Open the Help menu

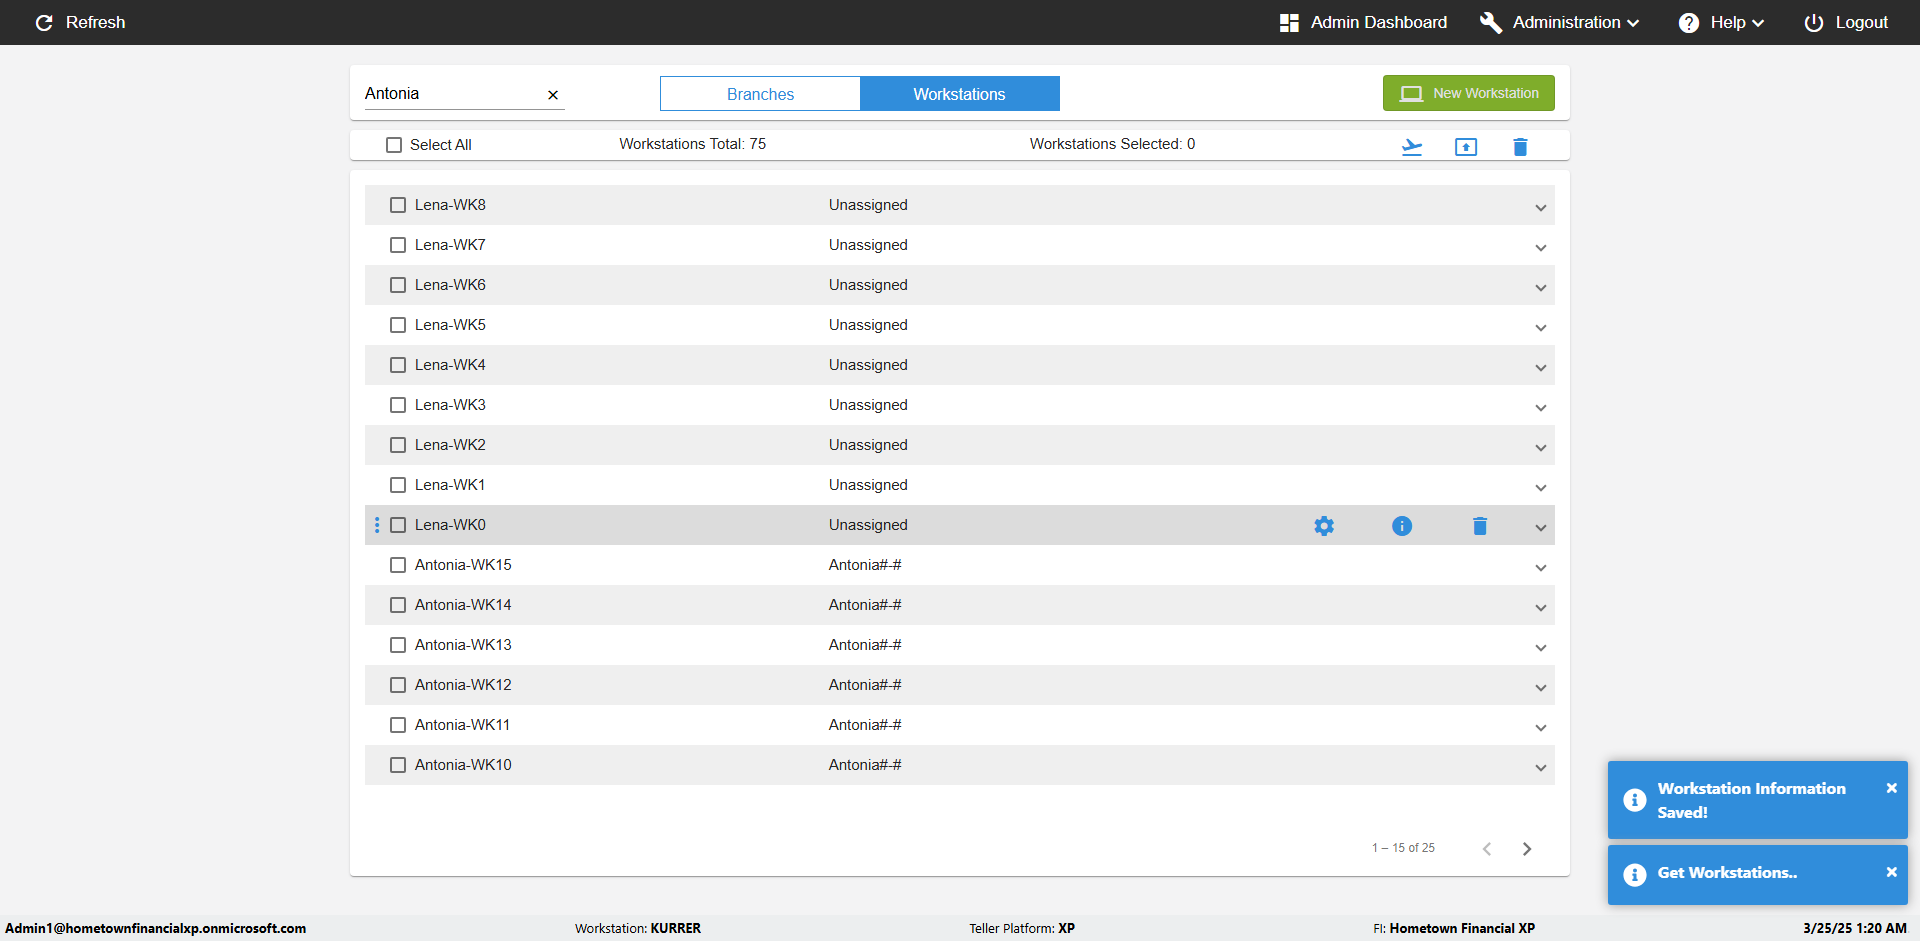coord(1721,22)
